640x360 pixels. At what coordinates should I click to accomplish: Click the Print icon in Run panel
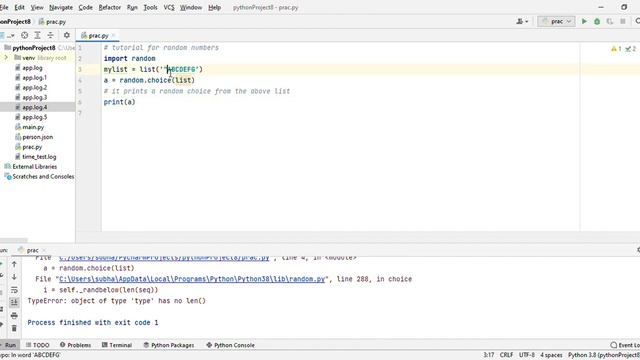(14, 316)
